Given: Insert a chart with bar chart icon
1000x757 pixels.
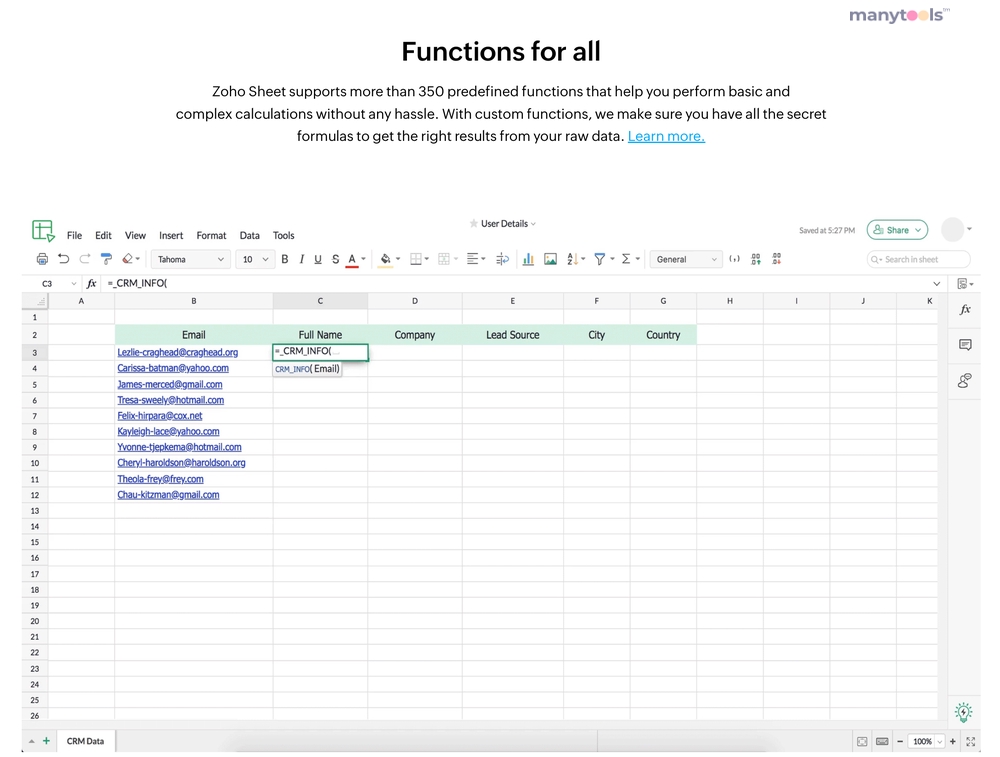Looking at the screenshot, I should [528, 259].
